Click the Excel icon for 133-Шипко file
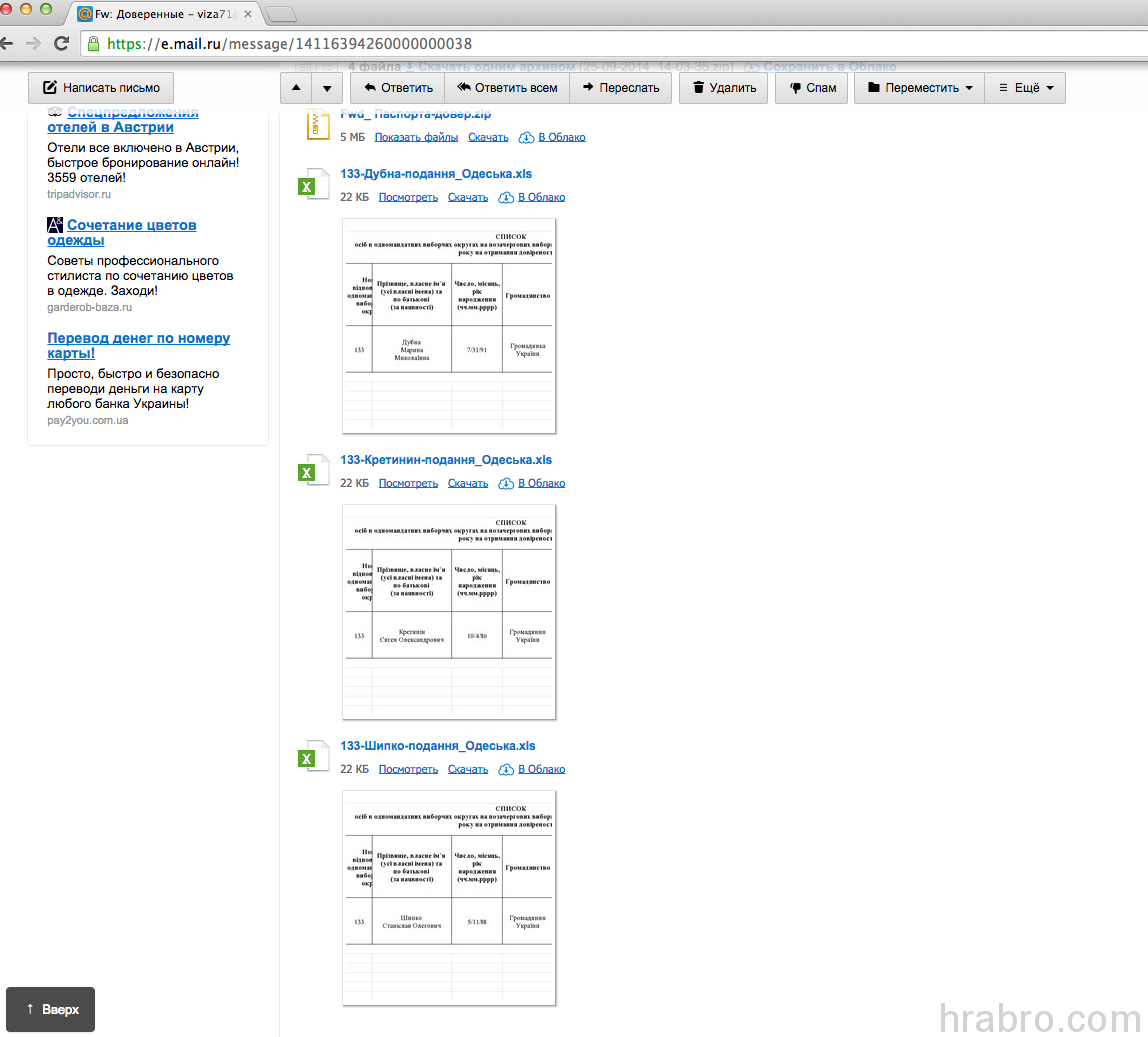The image size is (1148, 1037). tap(312, 757)
